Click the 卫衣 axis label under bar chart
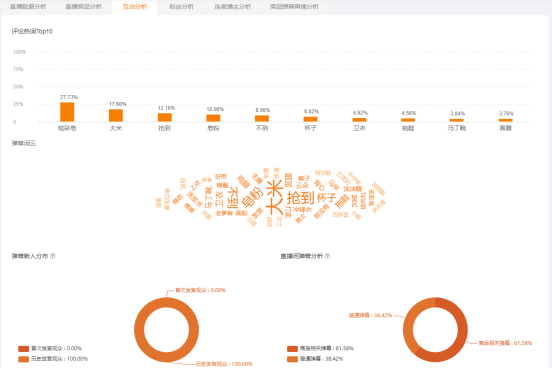This screenshot has height=368, width=552. tap(359, 128)
